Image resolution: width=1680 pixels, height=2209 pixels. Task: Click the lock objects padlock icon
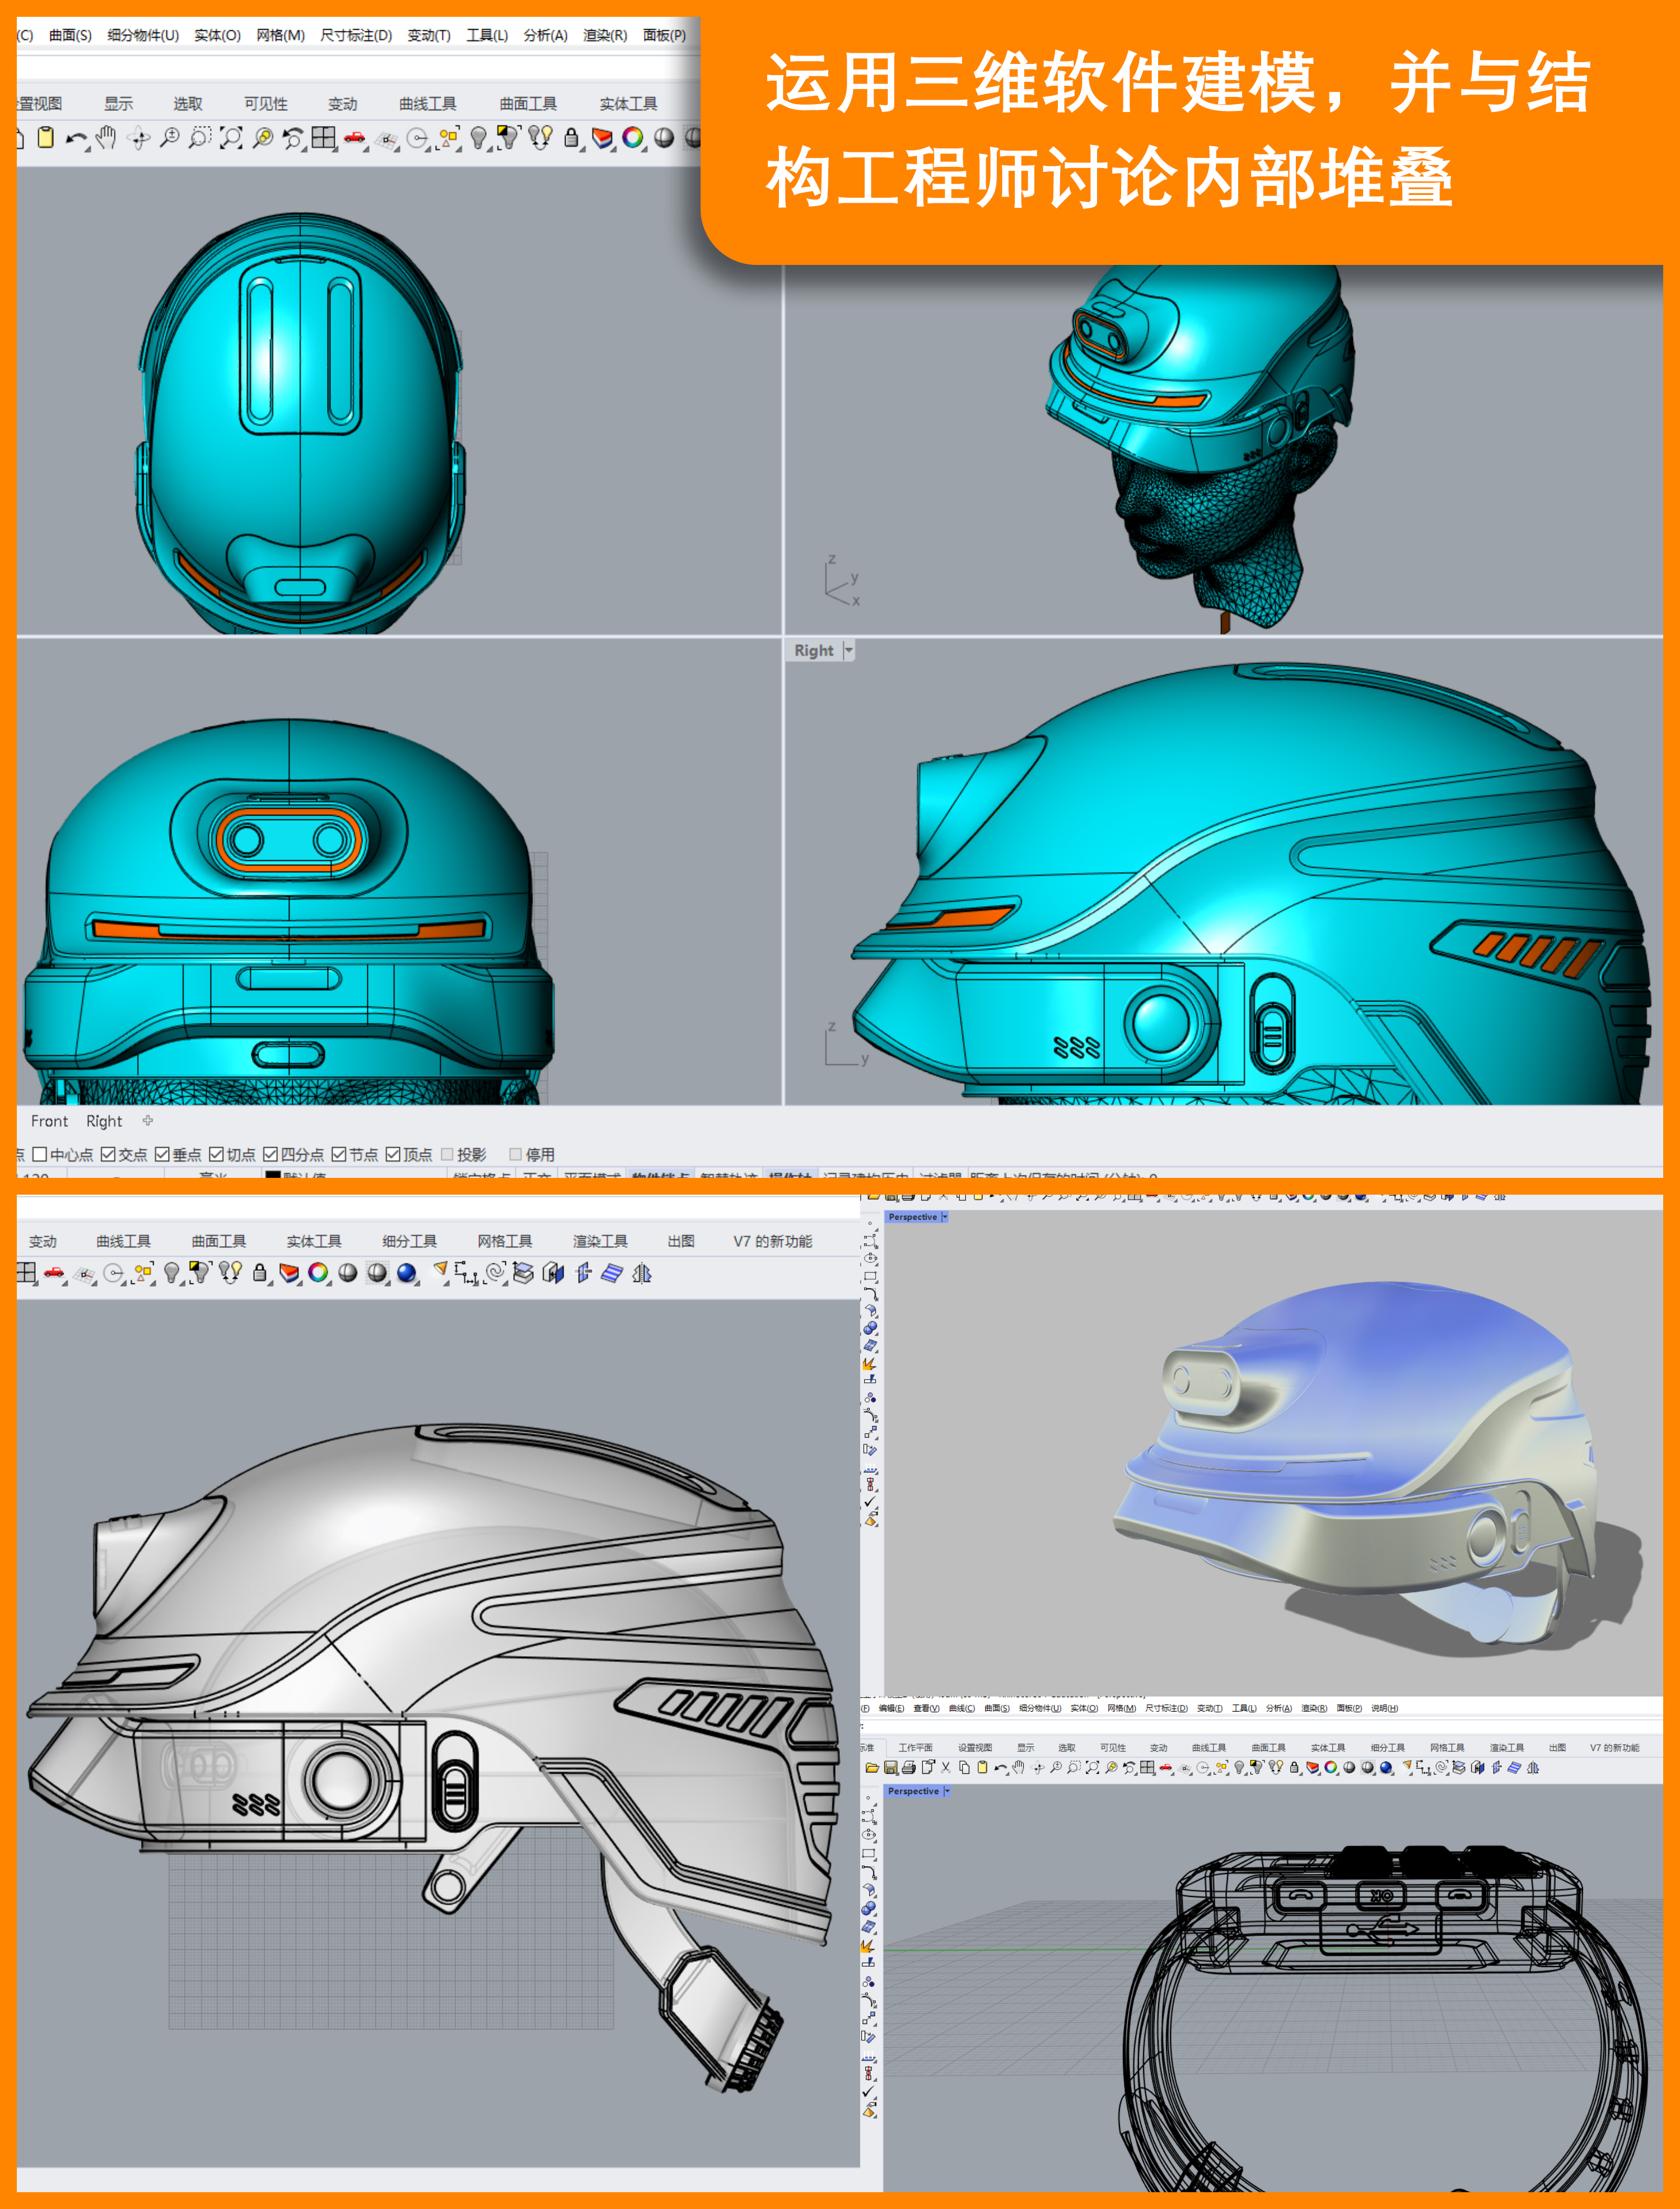[570, 138]
